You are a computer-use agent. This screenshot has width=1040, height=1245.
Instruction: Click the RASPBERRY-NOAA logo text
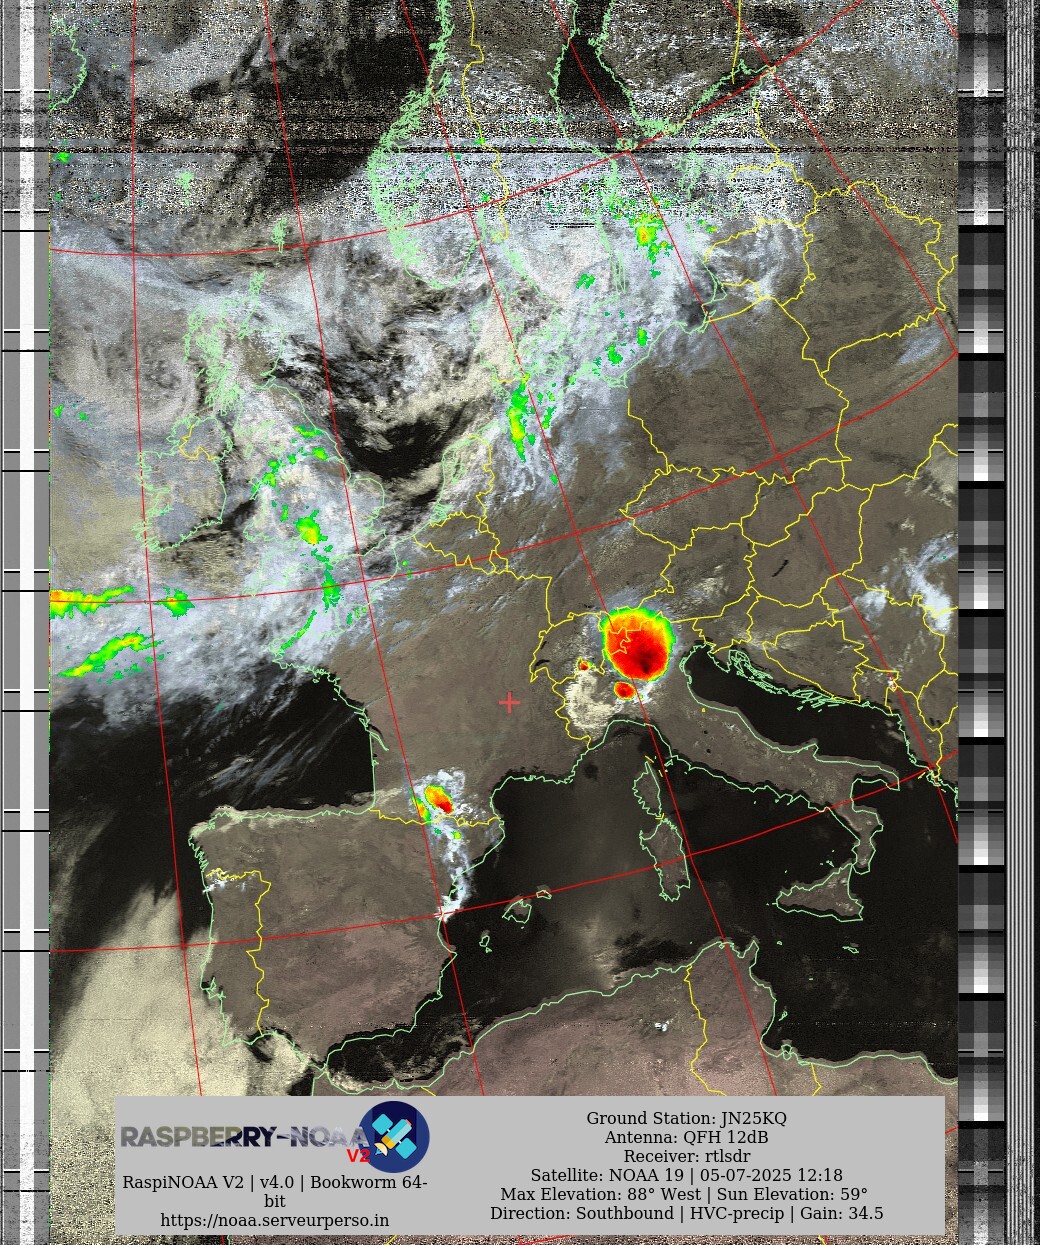point(240,1137)
